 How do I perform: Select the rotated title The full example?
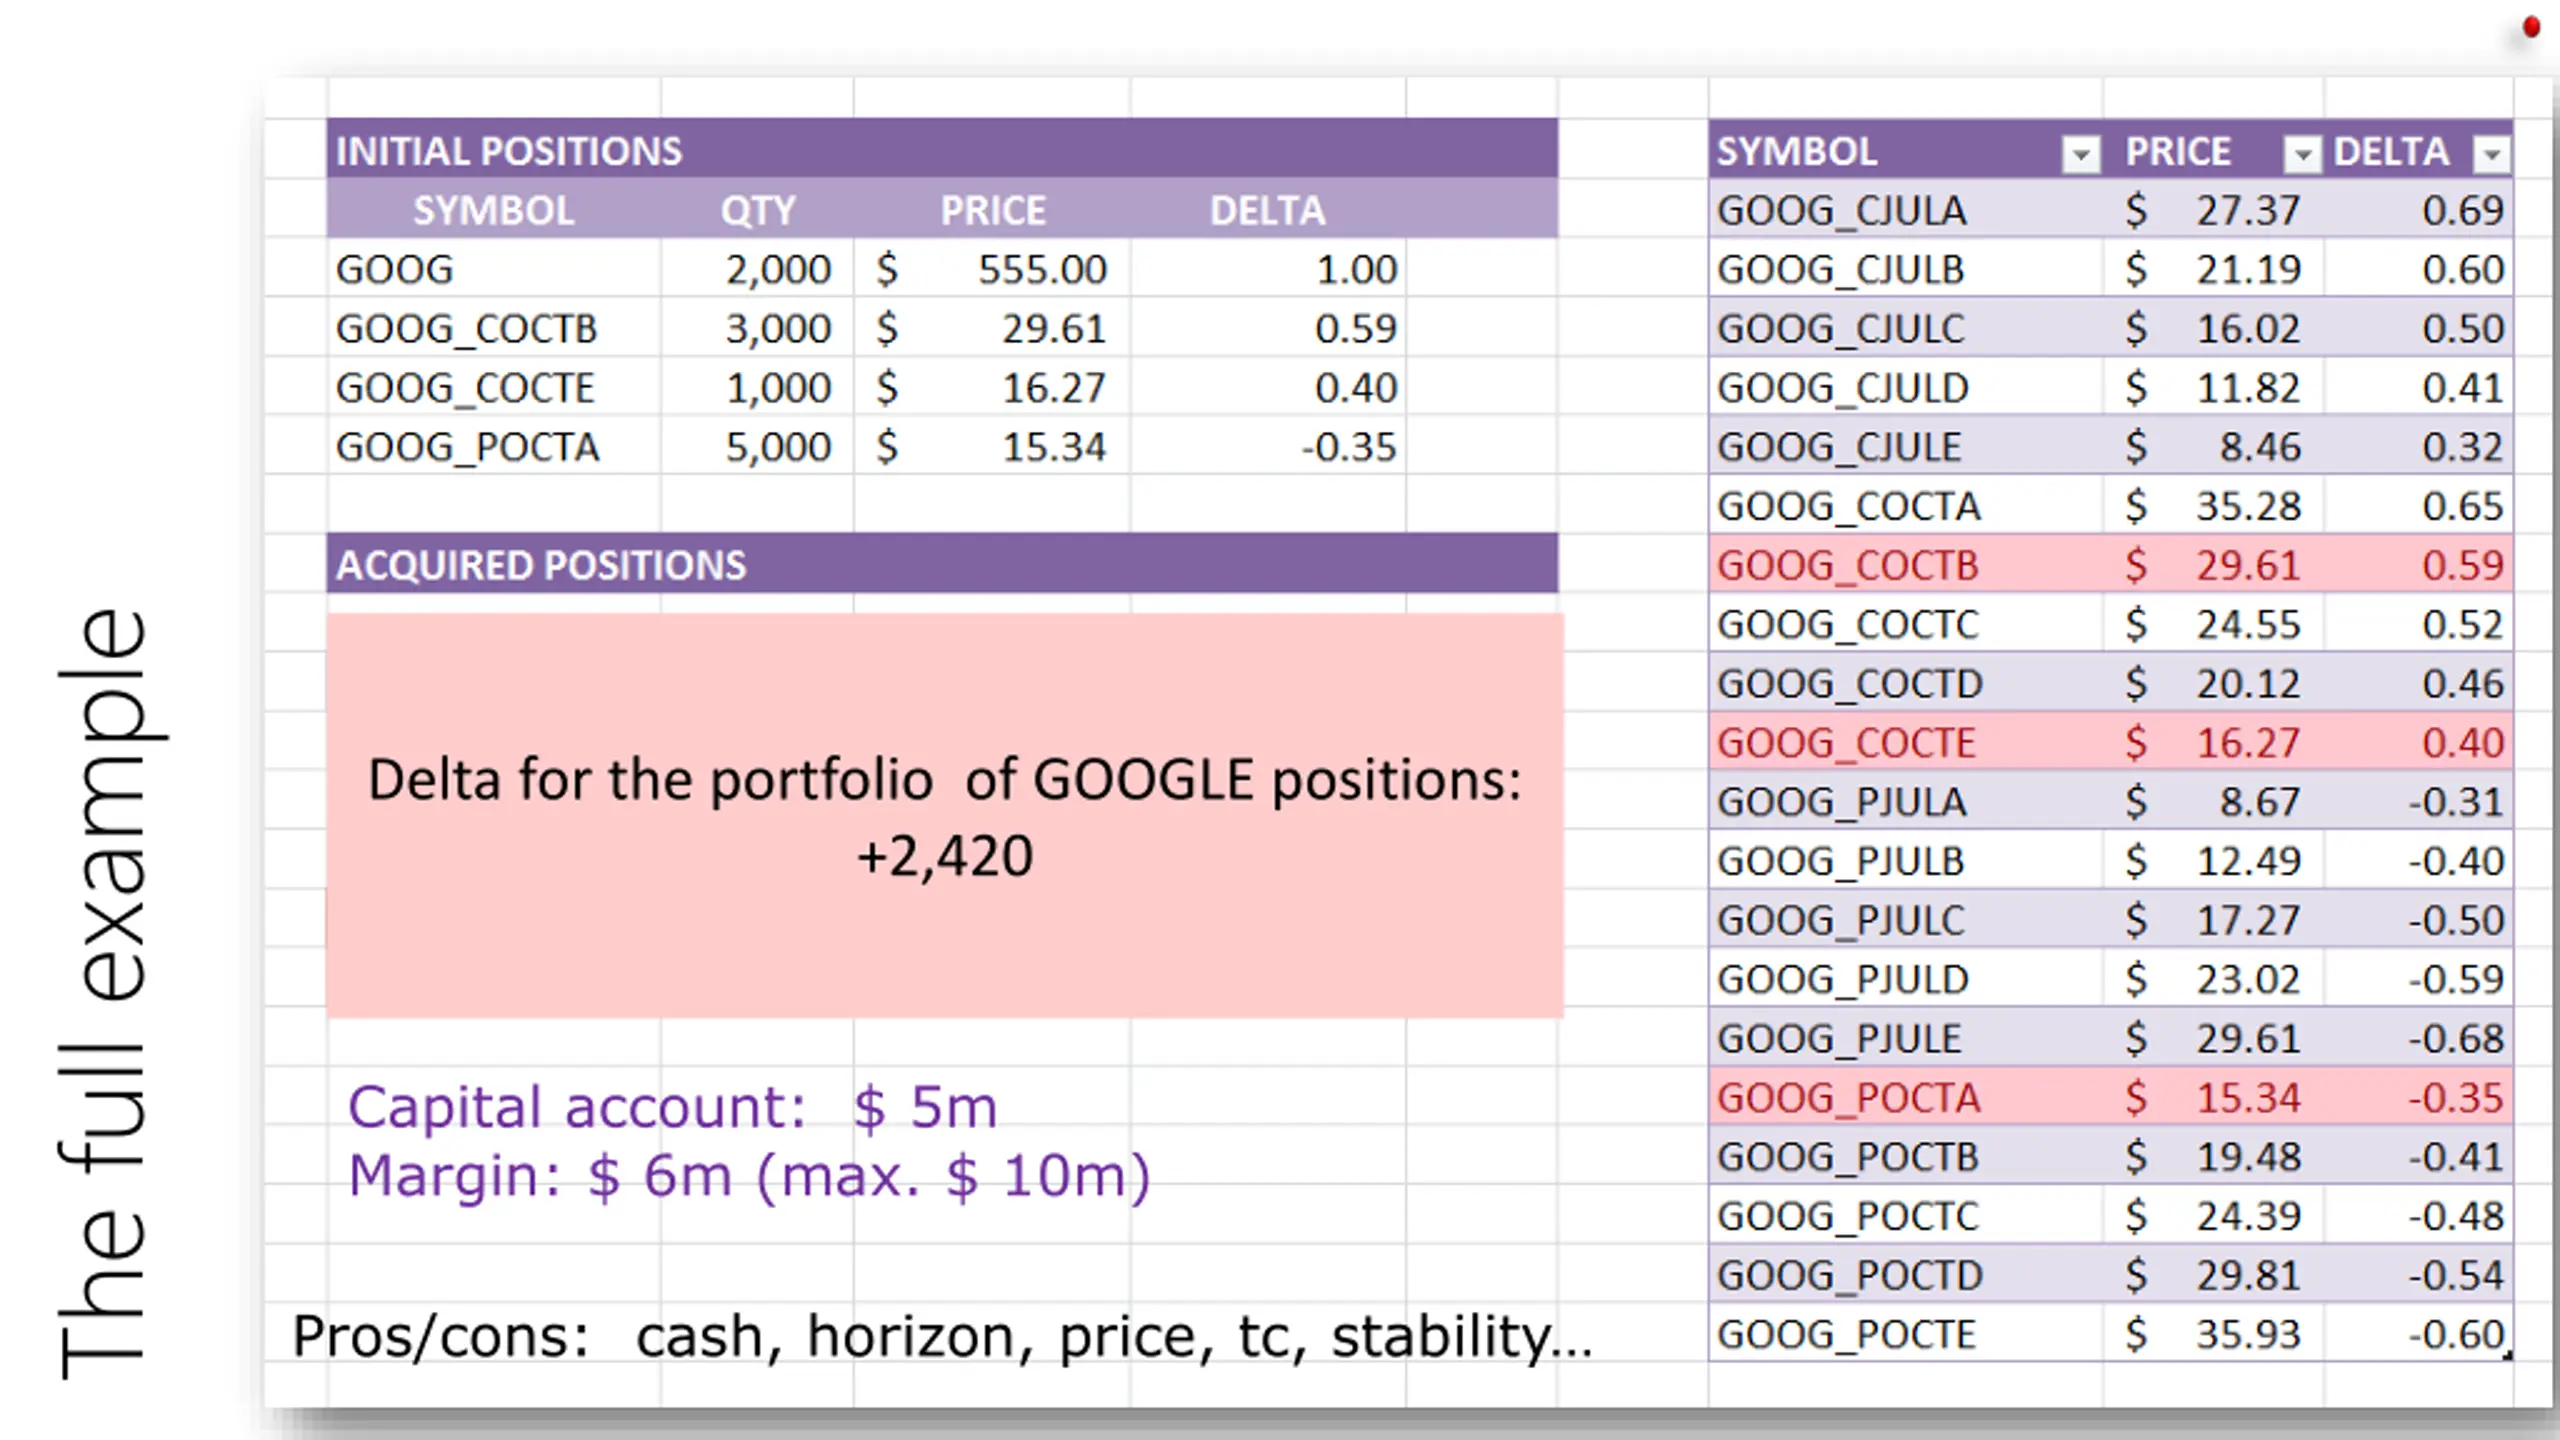[x=103, y=993]
